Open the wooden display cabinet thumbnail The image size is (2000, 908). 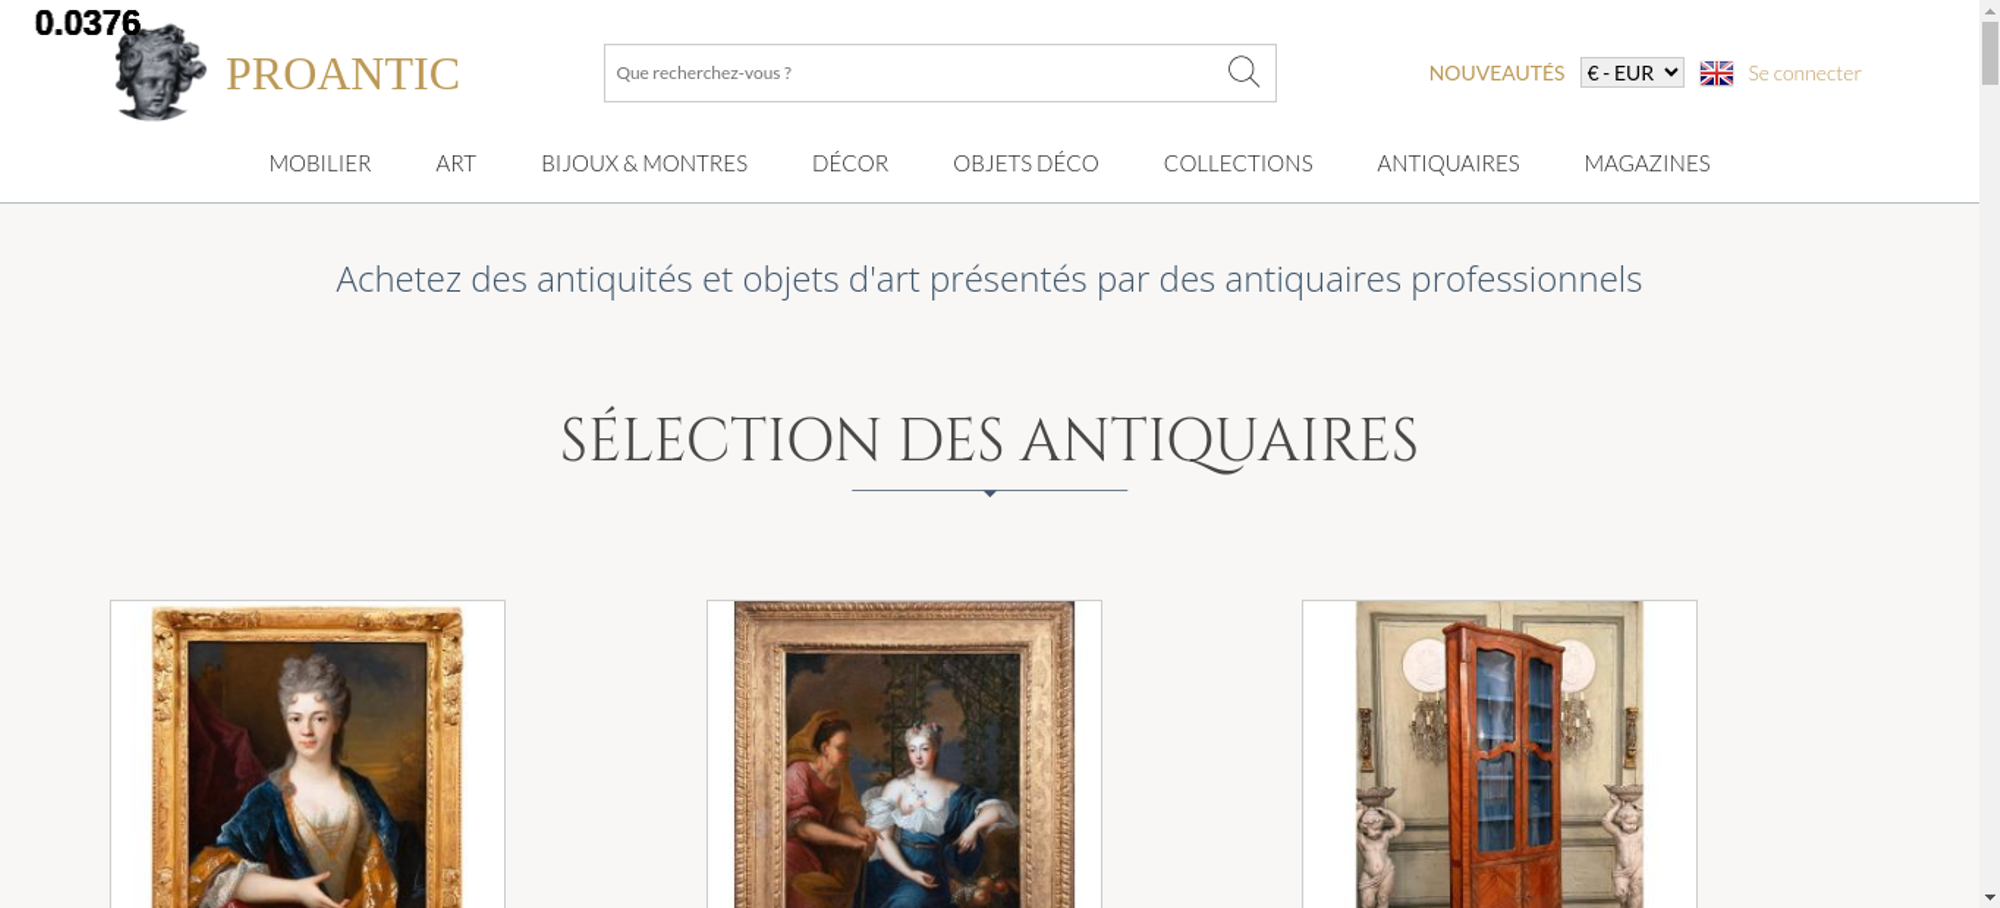pyautogui.click(x=1499, y=754)
